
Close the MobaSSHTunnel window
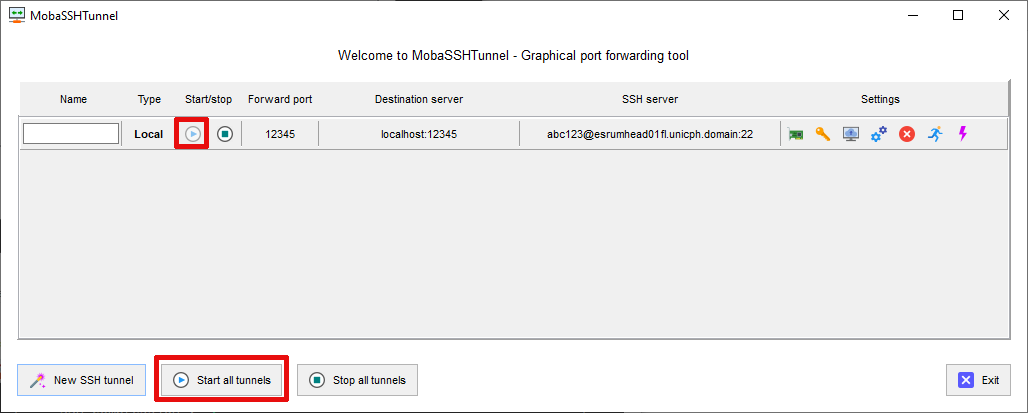pos(1003,16)
